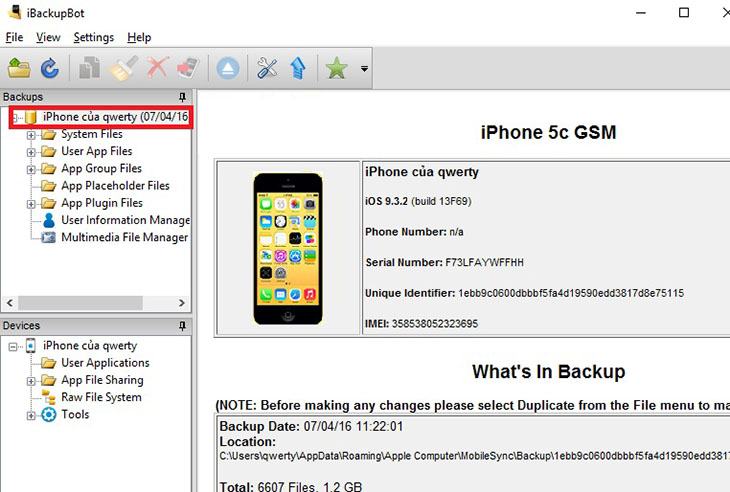Select App Plugin Files tree item

(x=101, y=203)
